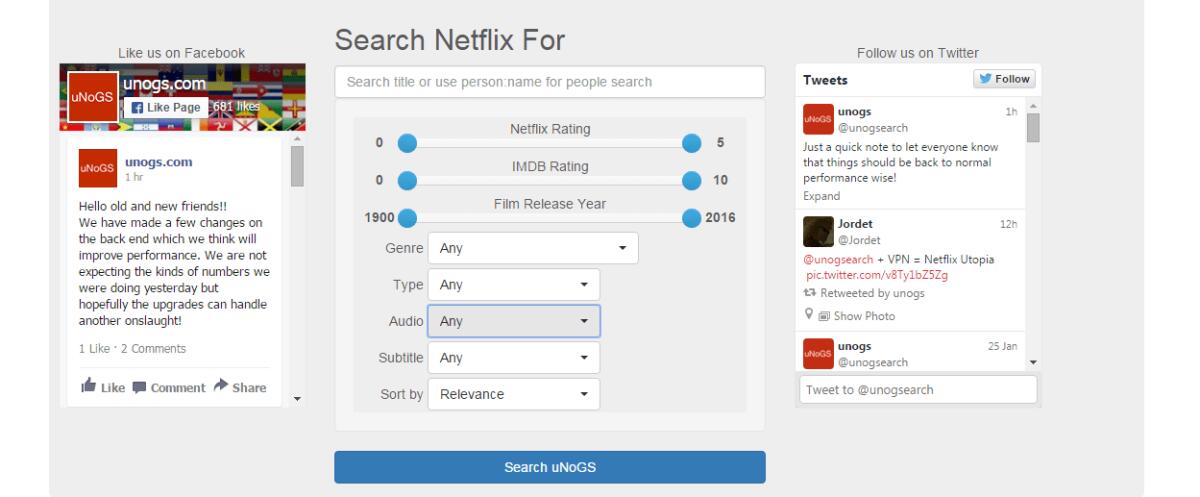Expand the first unogs tweet

(822, 196)
